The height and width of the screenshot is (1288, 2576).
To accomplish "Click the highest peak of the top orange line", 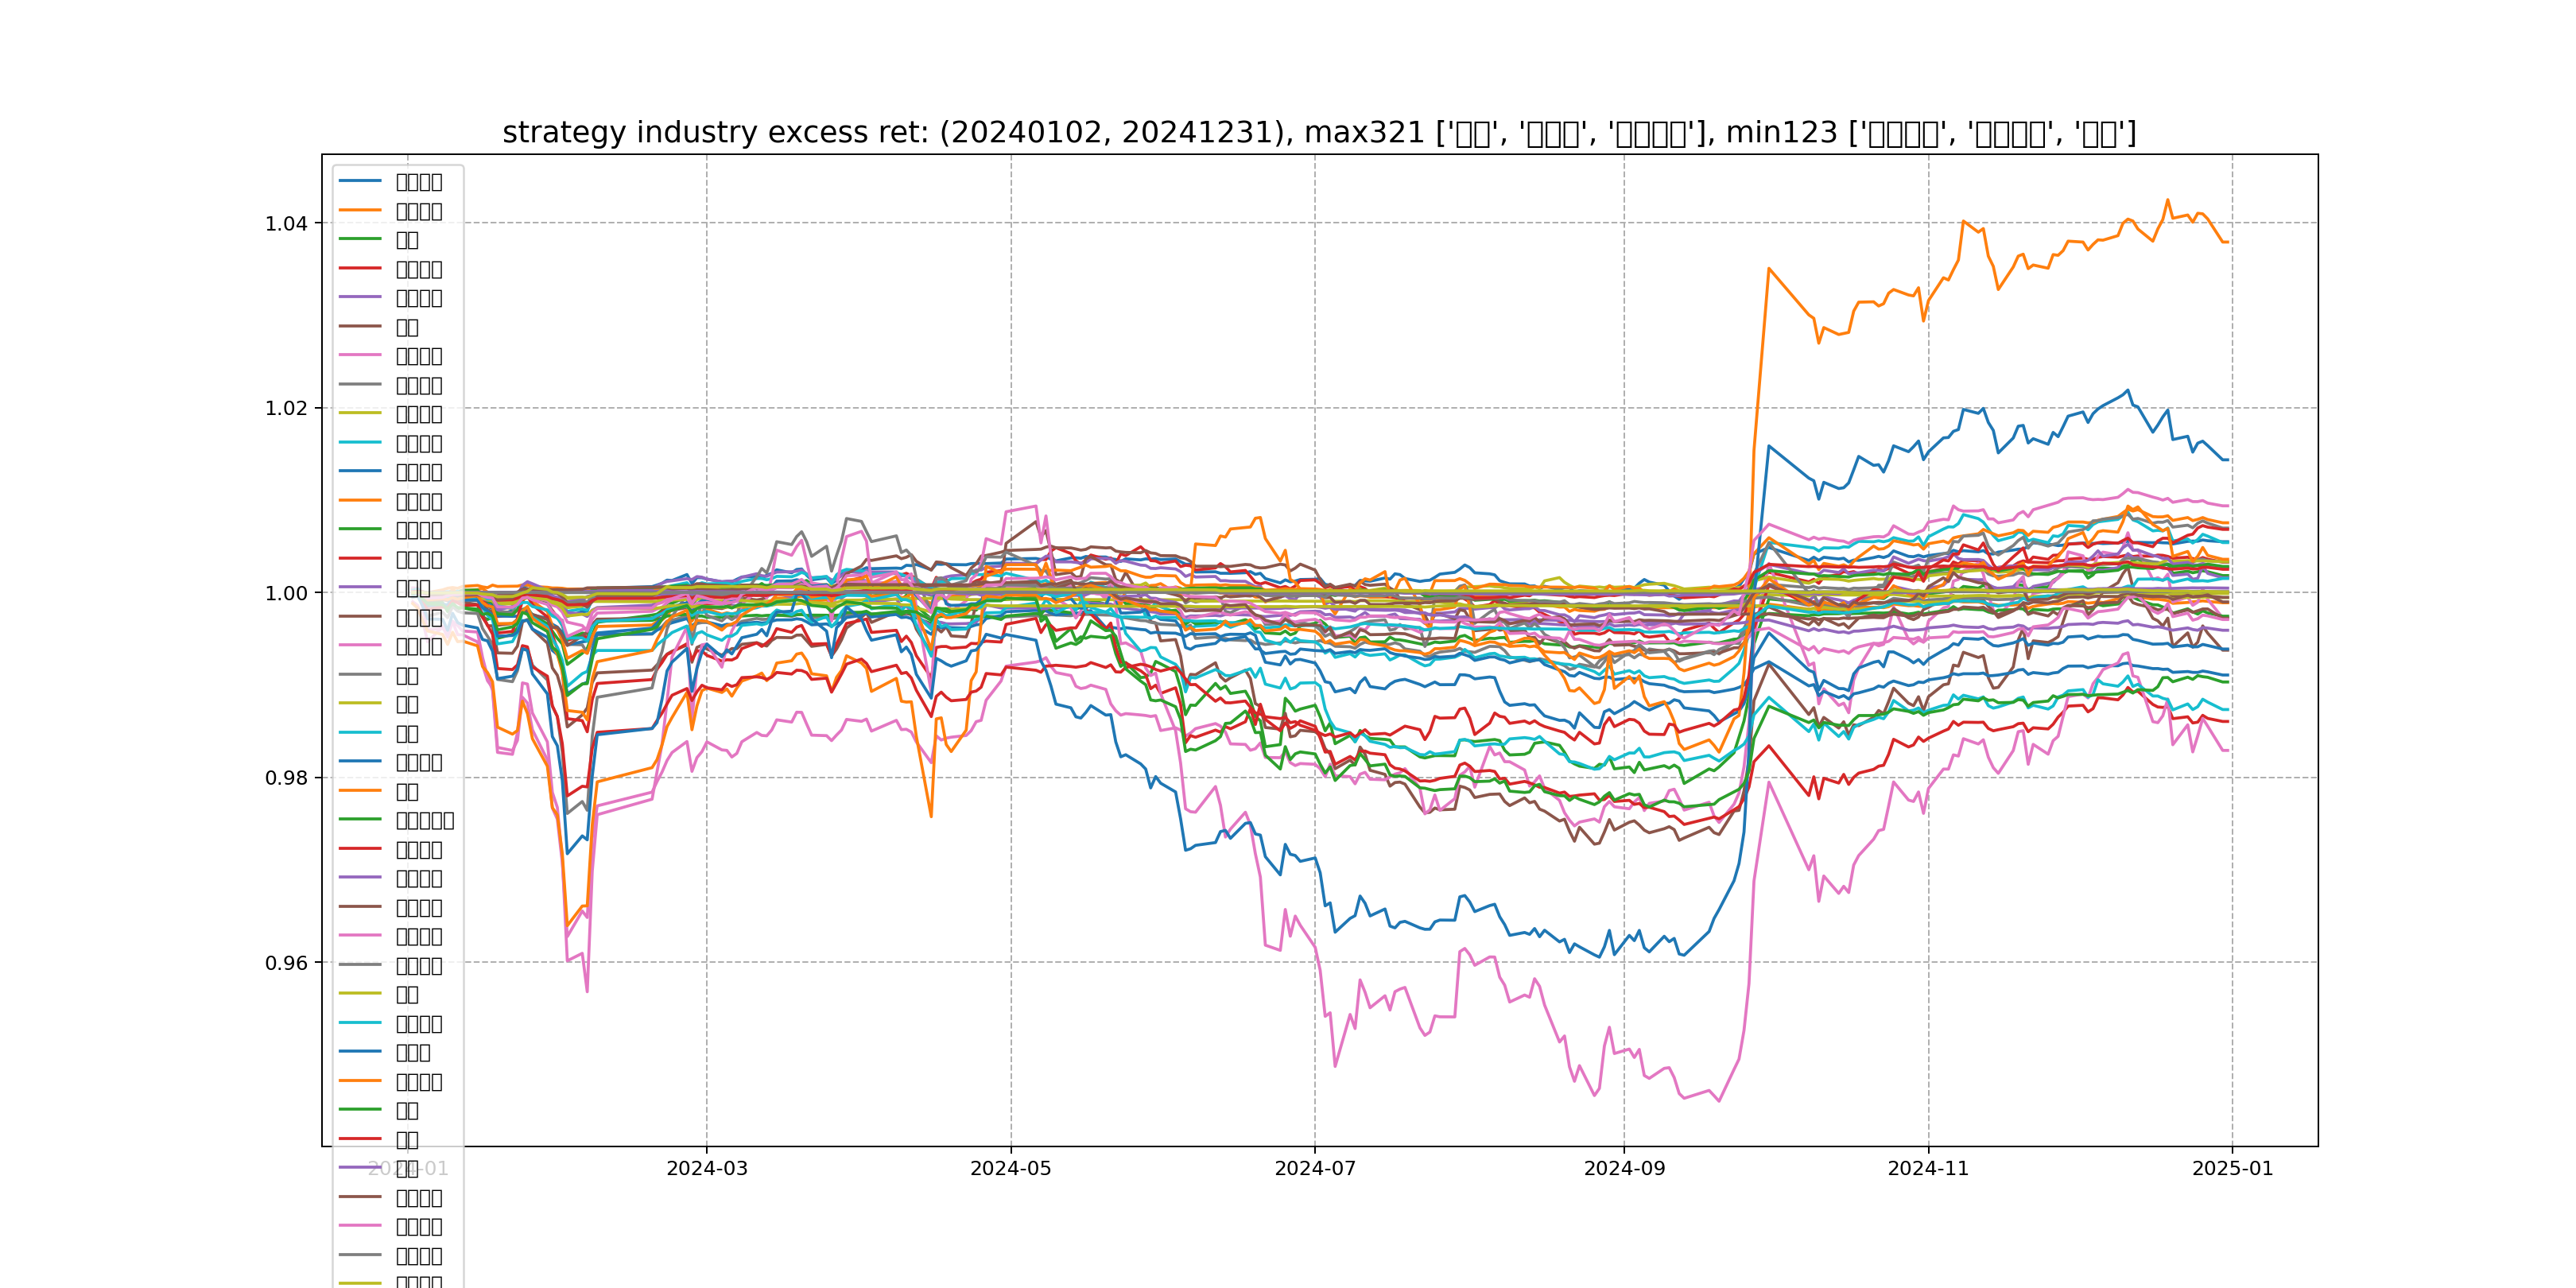I will click(x=2167, y=200).
